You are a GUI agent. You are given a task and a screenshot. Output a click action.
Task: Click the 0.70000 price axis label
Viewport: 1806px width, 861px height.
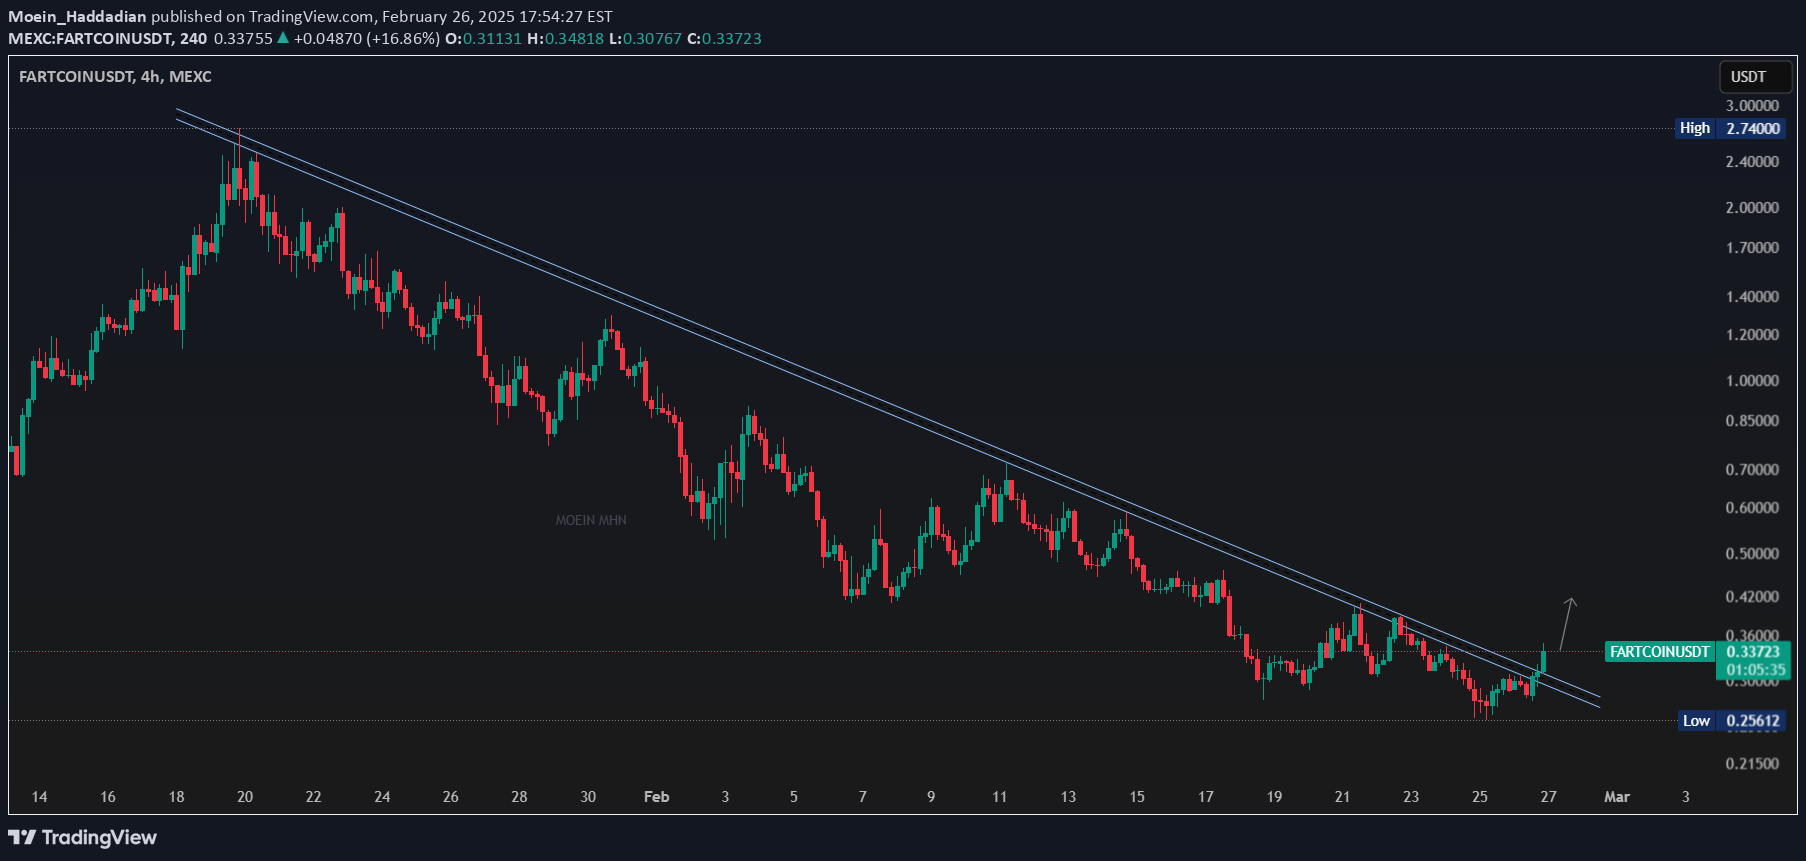(1752, 469)
